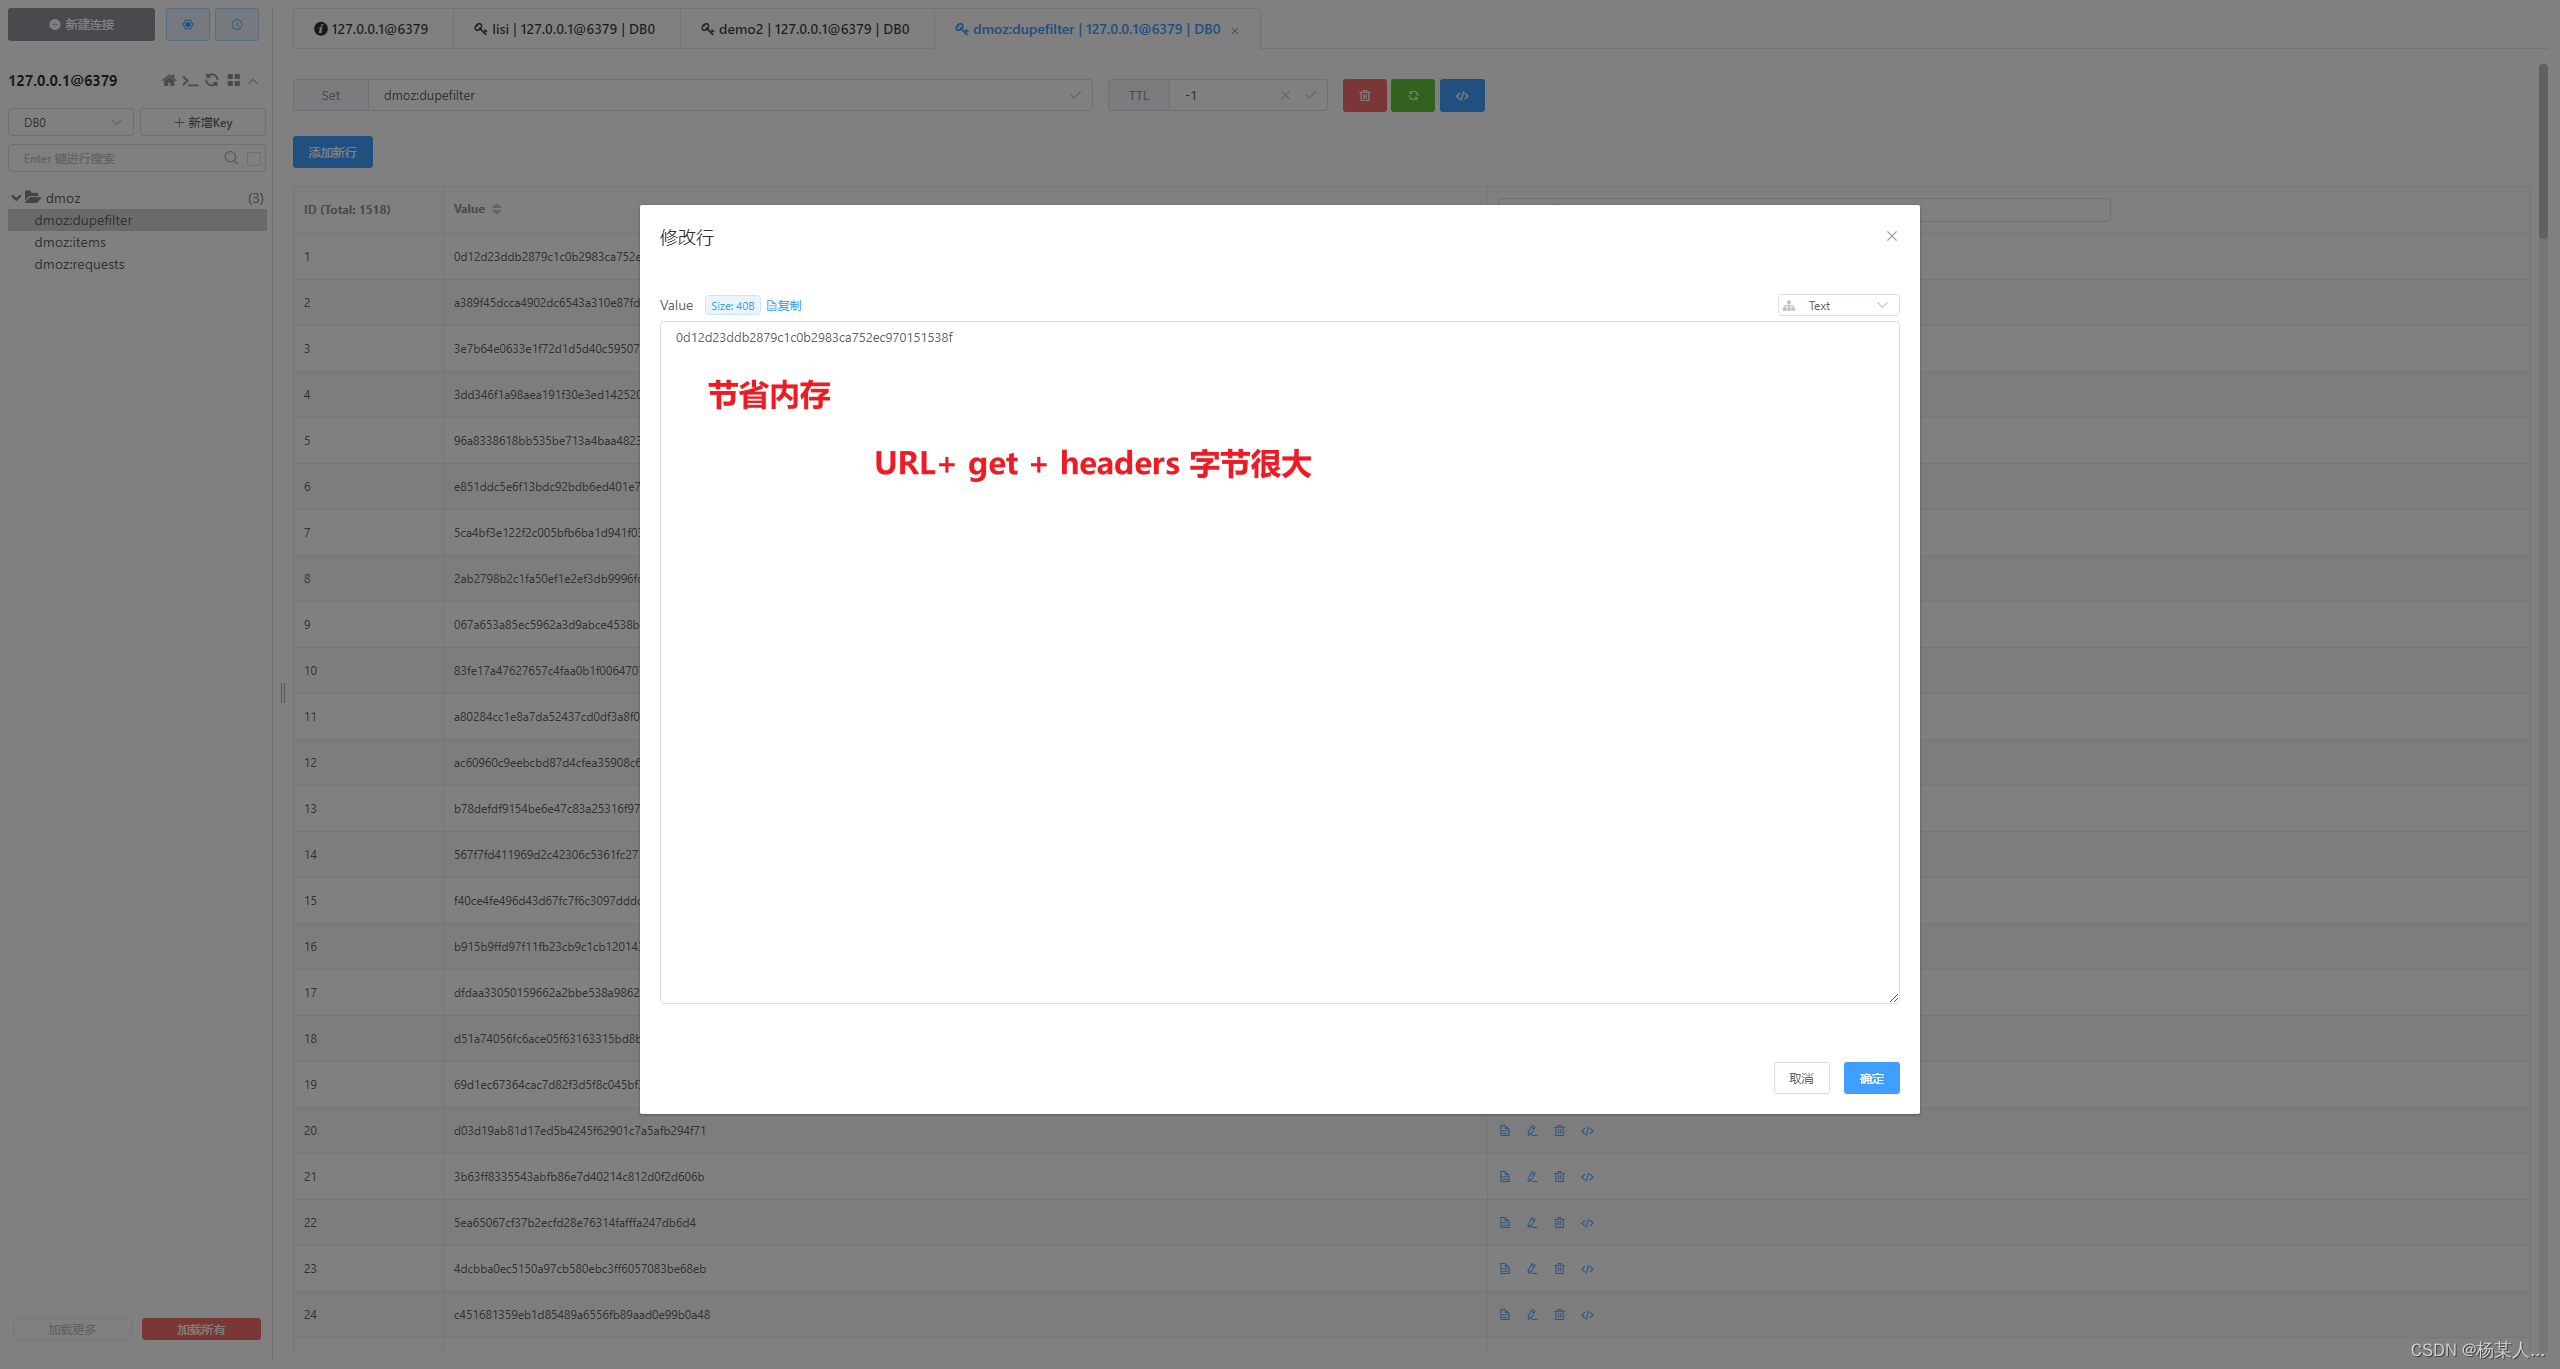Open command log clock icon
The width and height of the screenshot is (2560, 1369).
pos(237,24)
